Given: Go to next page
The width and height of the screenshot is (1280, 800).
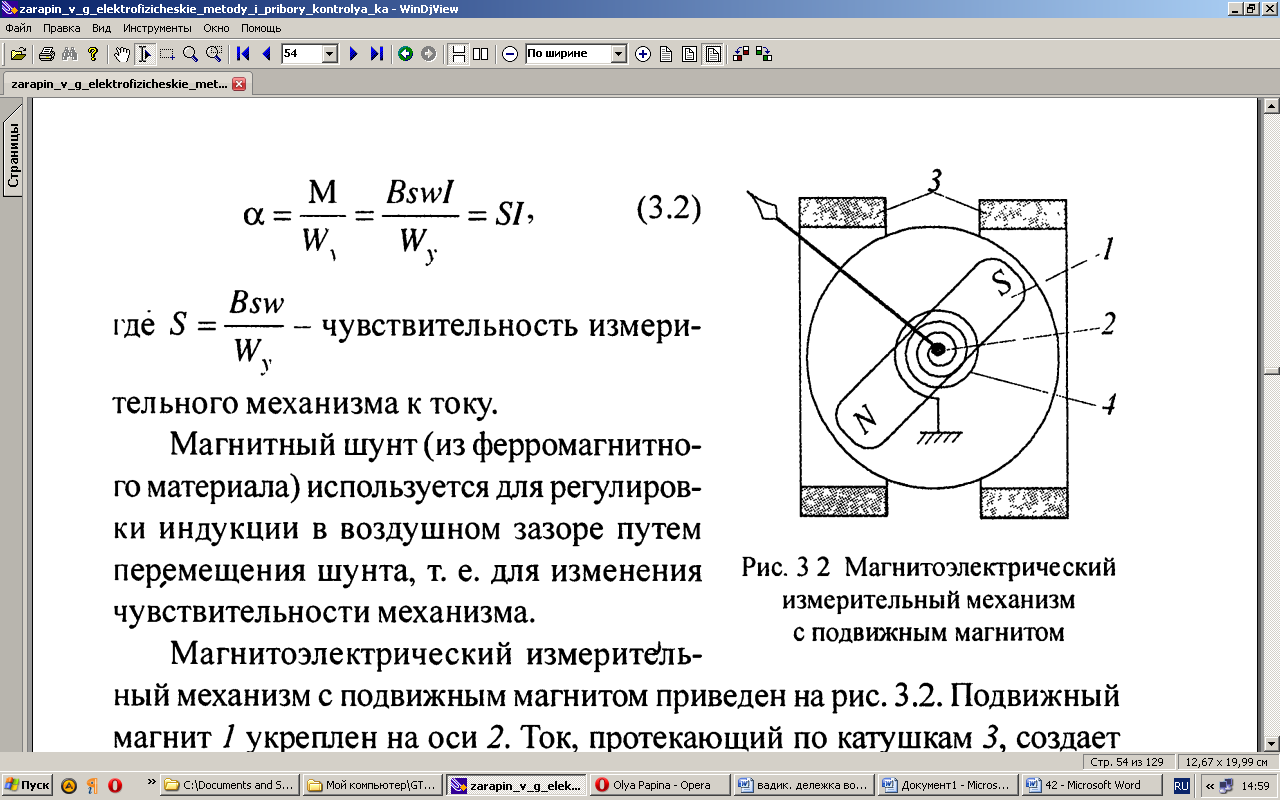Looking at the screenshot, I should click(x=353, y=54).
